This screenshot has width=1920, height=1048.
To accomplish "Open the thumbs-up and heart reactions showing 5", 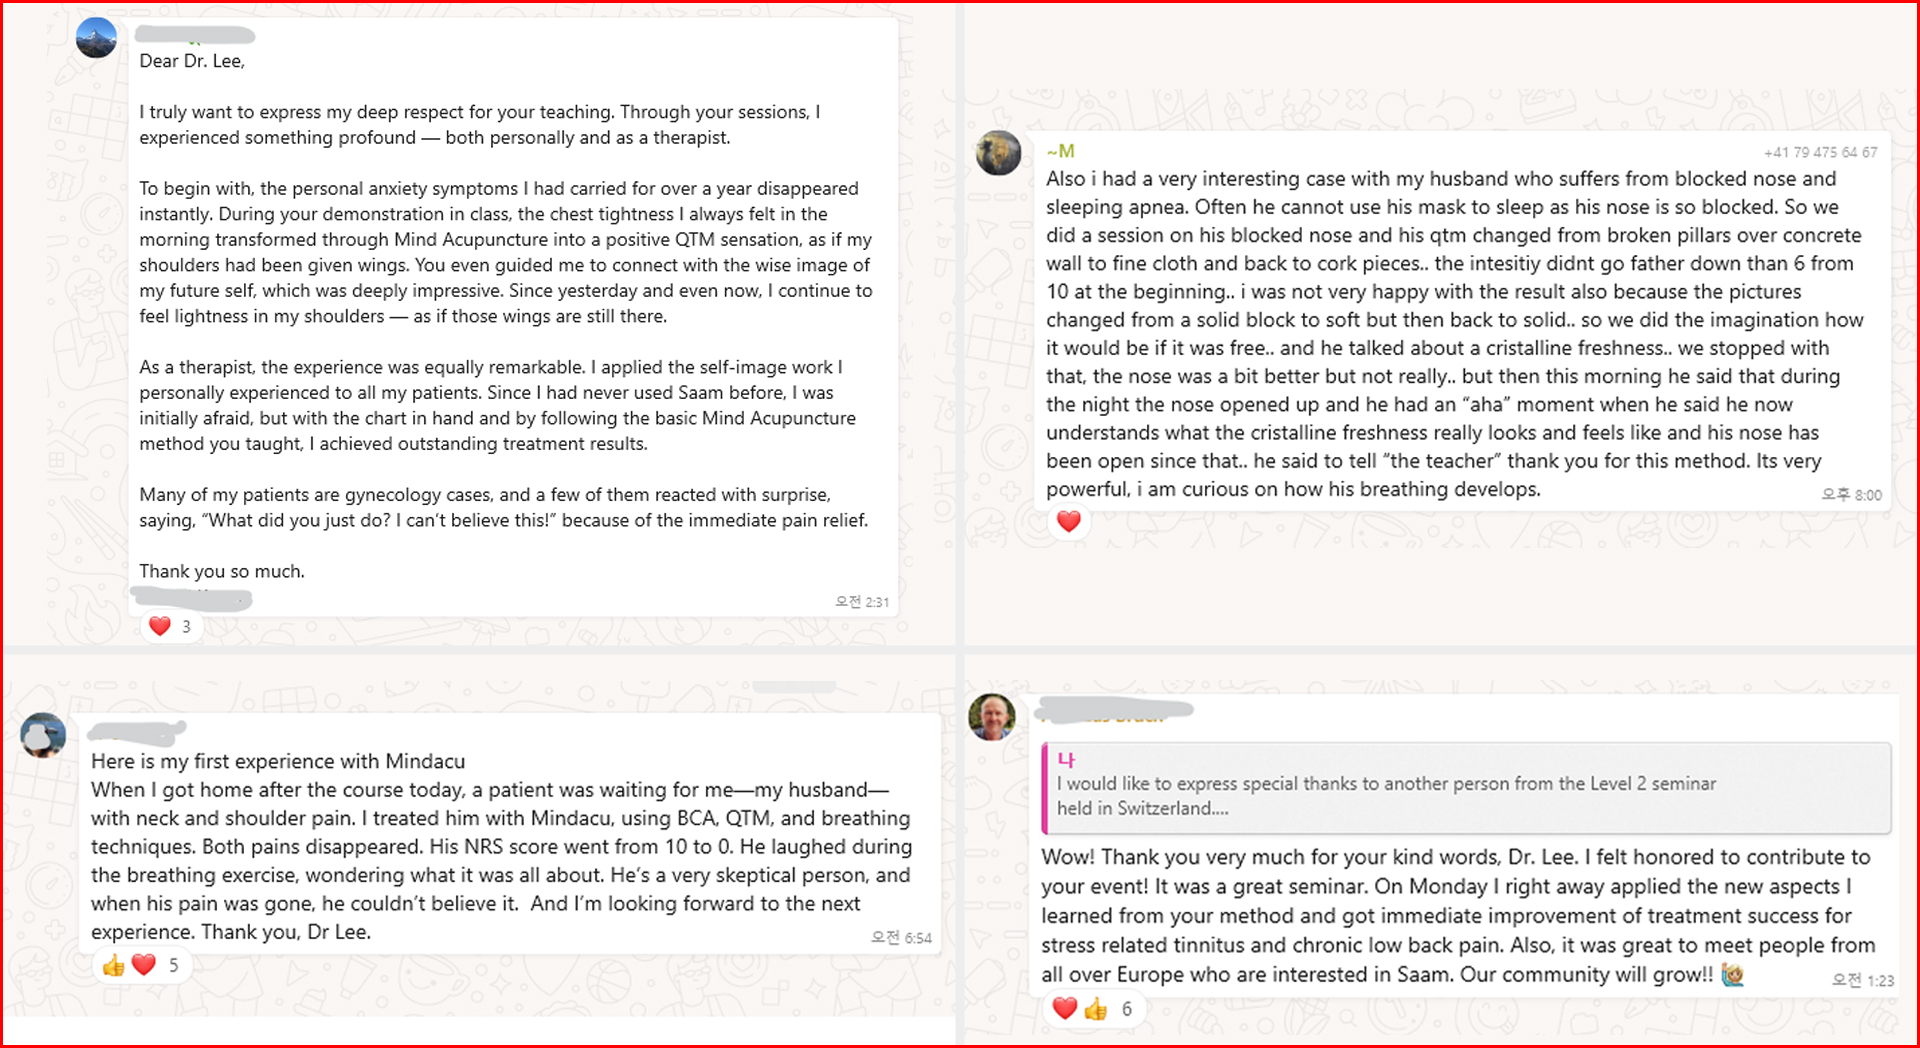I will pyautogui.click(x=141, y=965).
